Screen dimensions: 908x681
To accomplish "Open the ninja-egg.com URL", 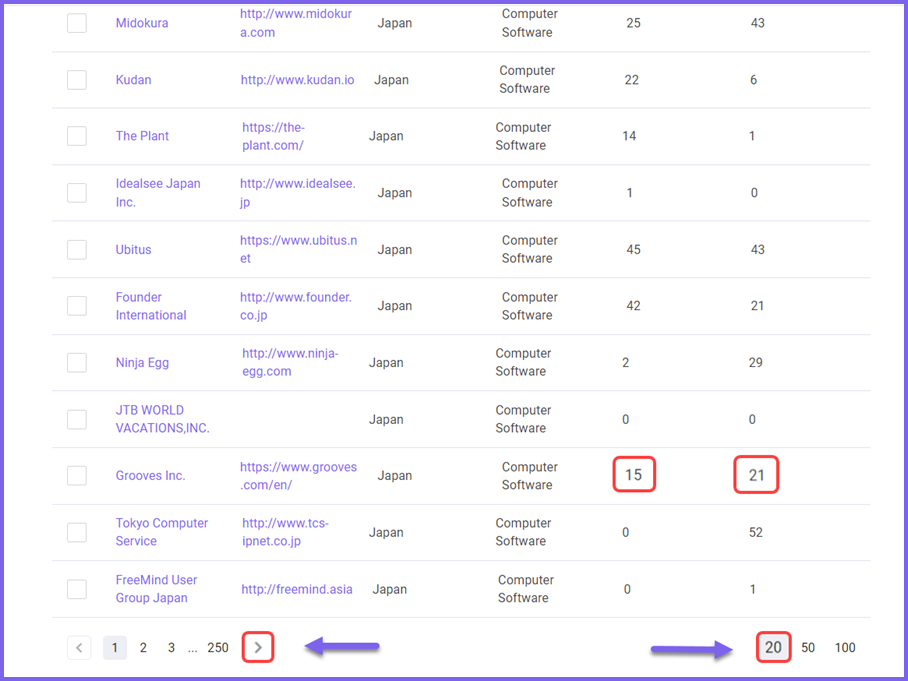I will pyautogui.click(x=290, y=363).
